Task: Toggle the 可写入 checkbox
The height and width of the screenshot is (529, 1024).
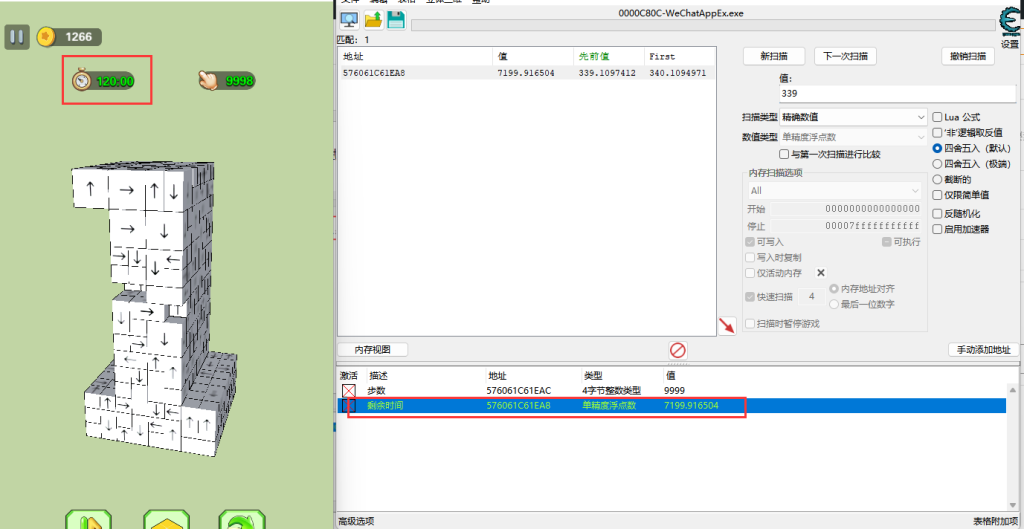Action: click(x=750, y=242)
